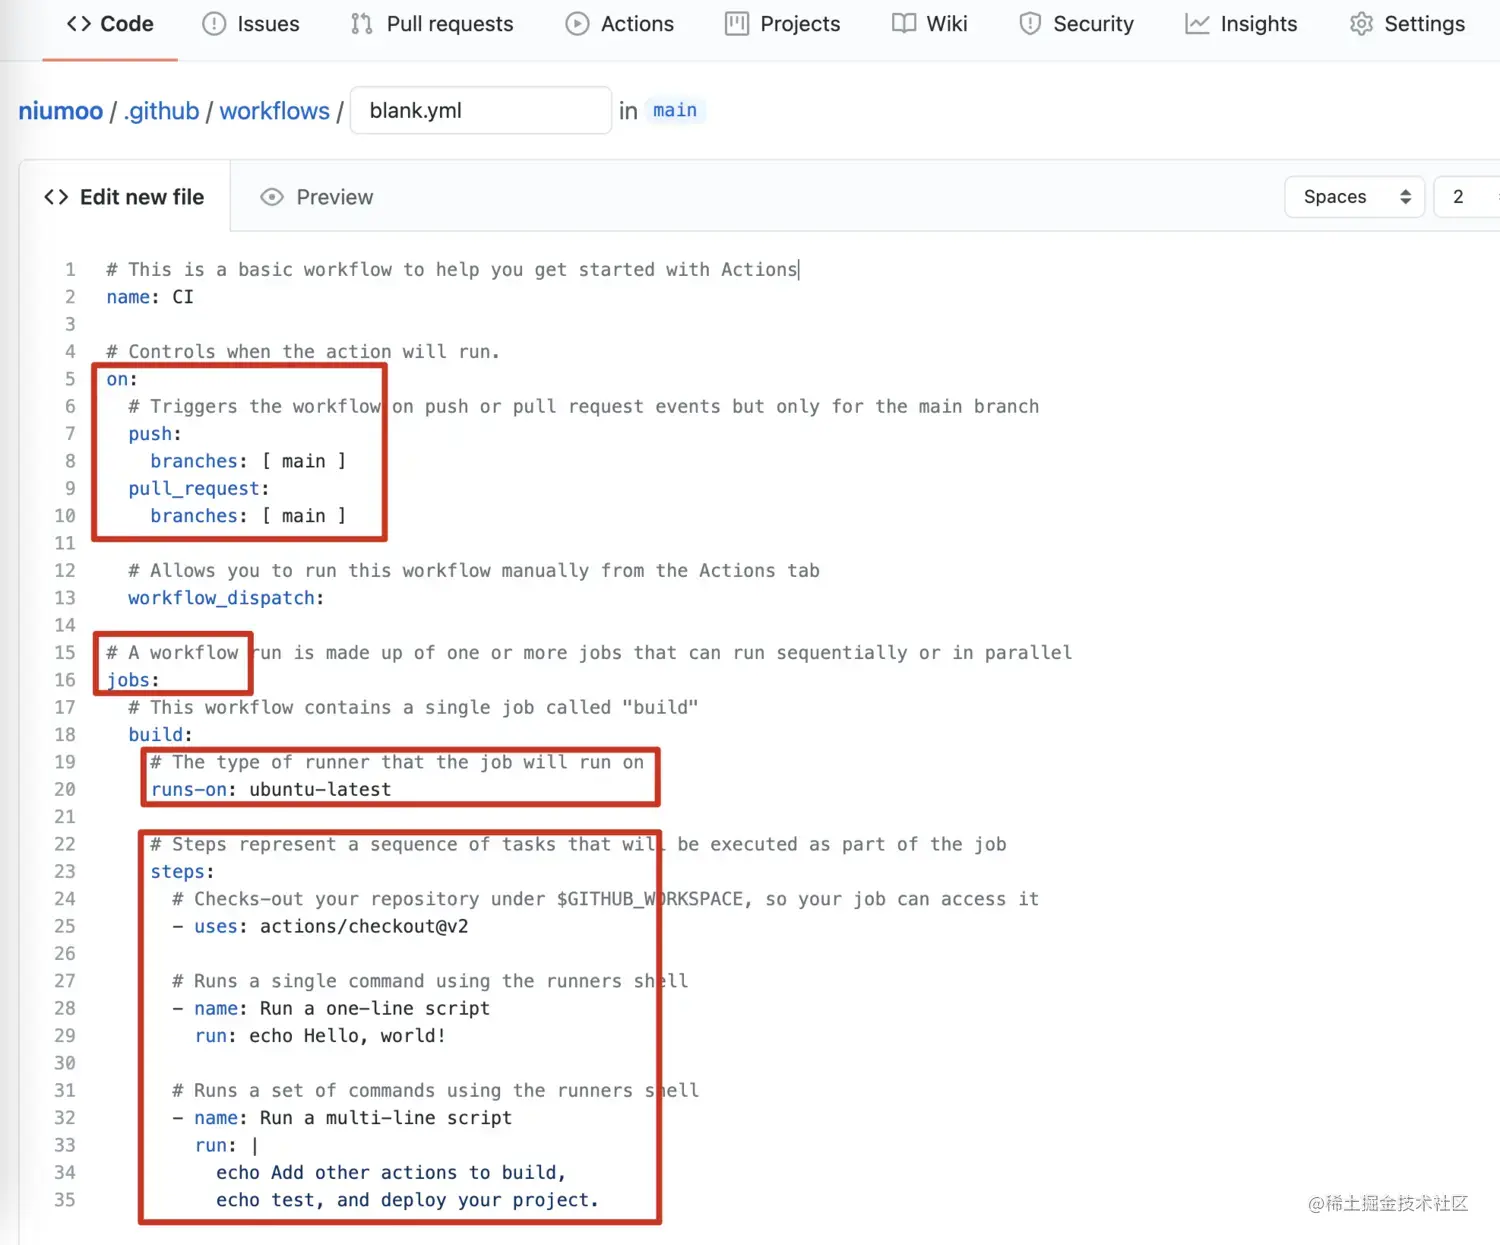Navigate to niumoo repository link
The width and height of the screenshot is (1500, 1245).
coord(60,111)
